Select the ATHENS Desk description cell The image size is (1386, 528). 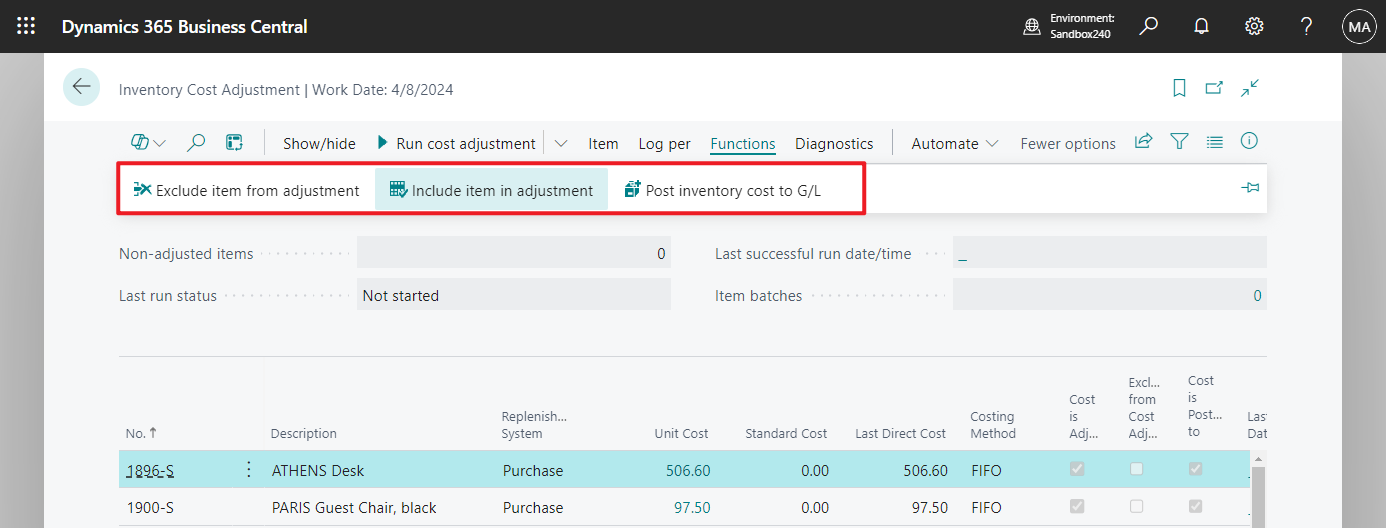(318, 470)
